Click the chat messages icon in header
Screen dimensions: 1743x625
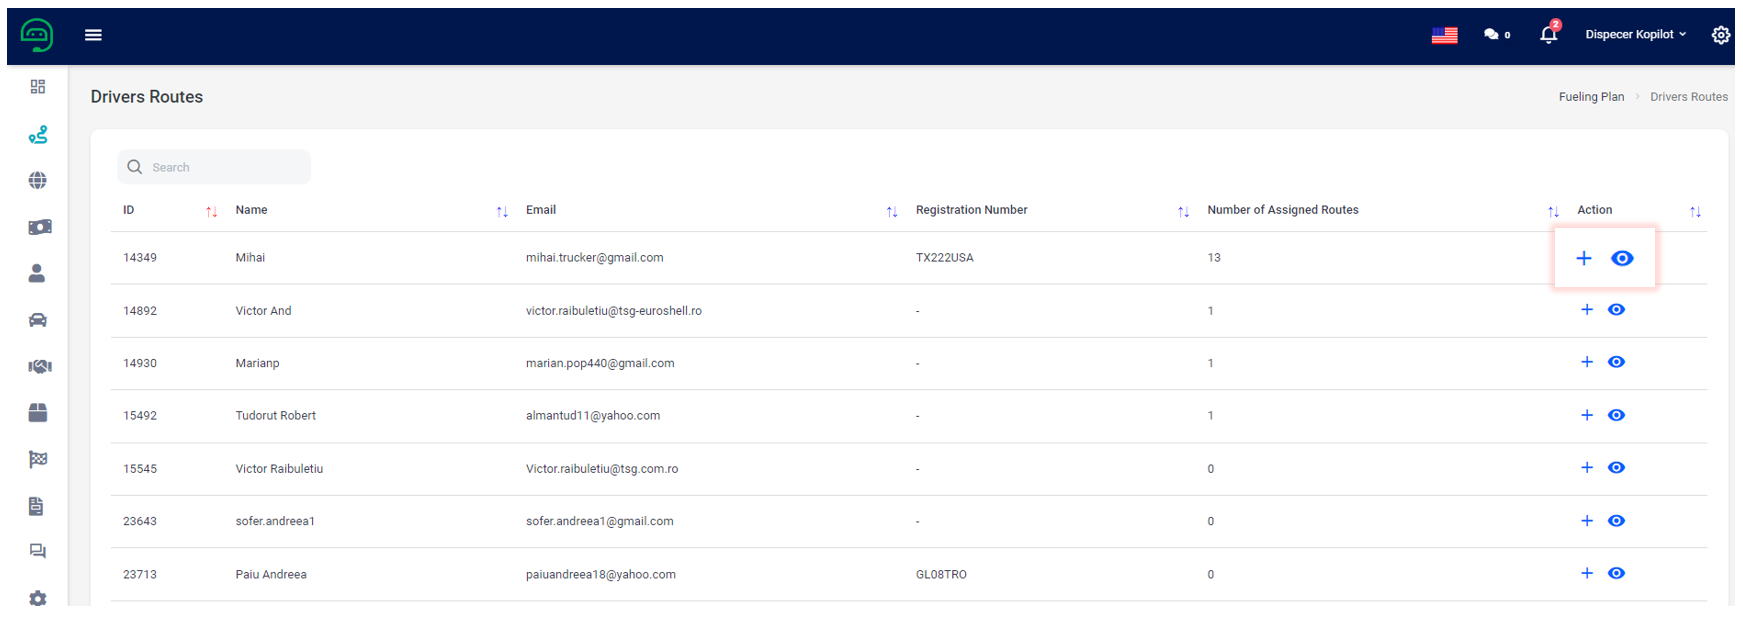click(1496, 34)
